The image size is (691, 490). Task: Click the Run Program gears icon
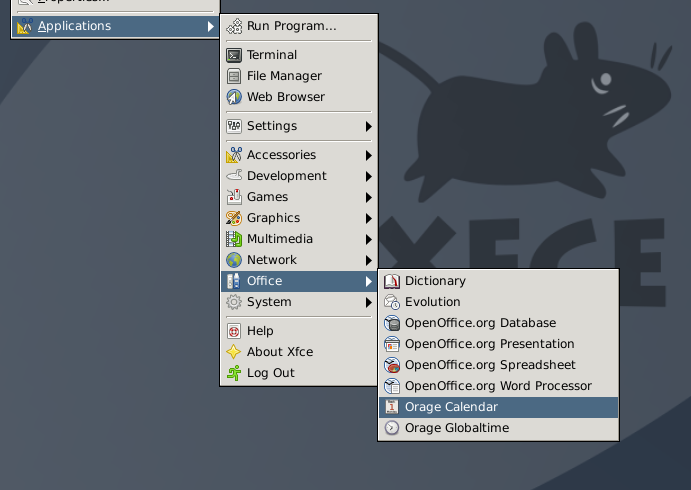click(234, 26)
